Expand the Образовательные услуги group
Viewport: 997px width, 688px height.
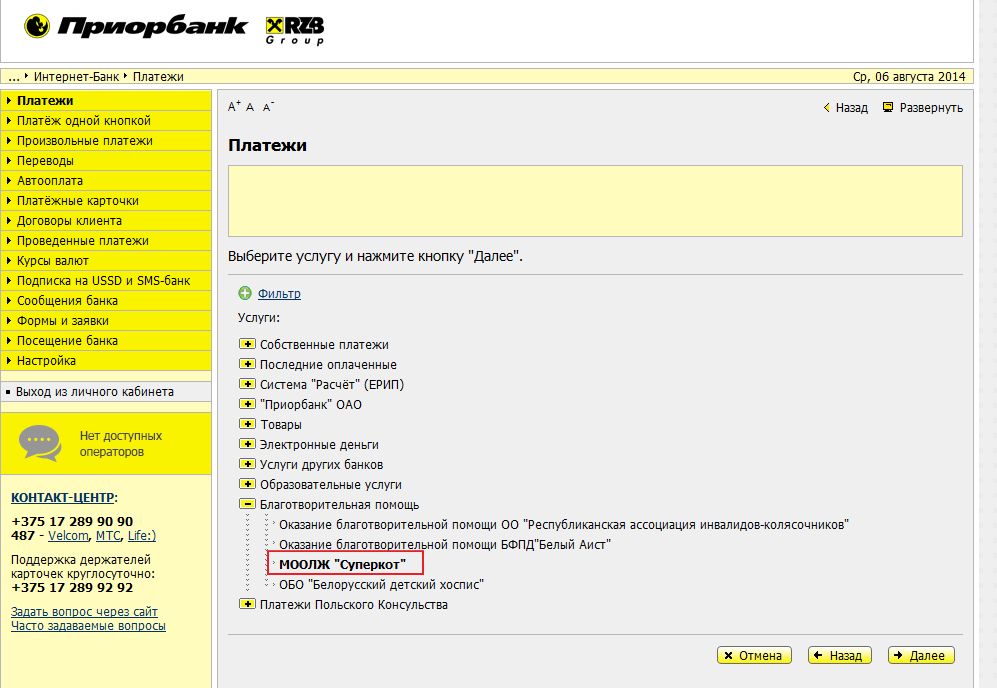click(x=247, y=484)
